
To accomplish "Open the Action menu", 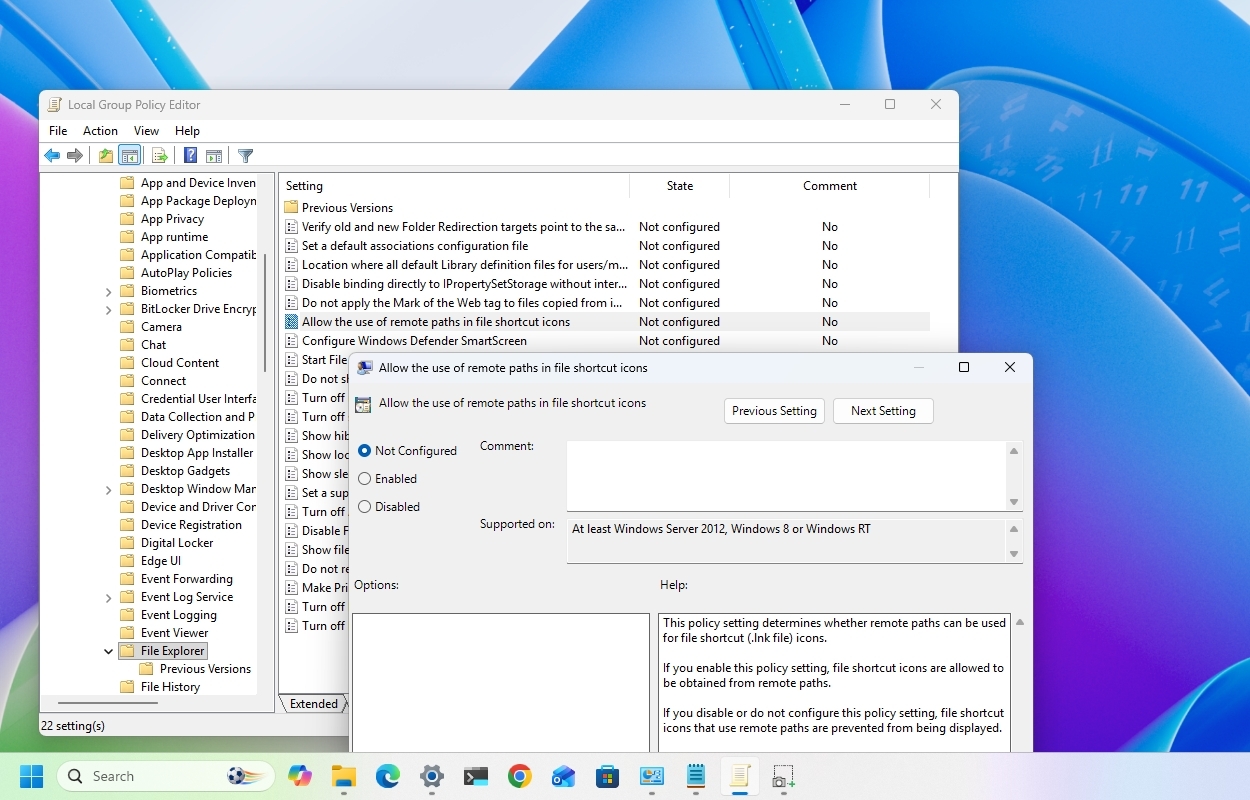I will point(100,131).
